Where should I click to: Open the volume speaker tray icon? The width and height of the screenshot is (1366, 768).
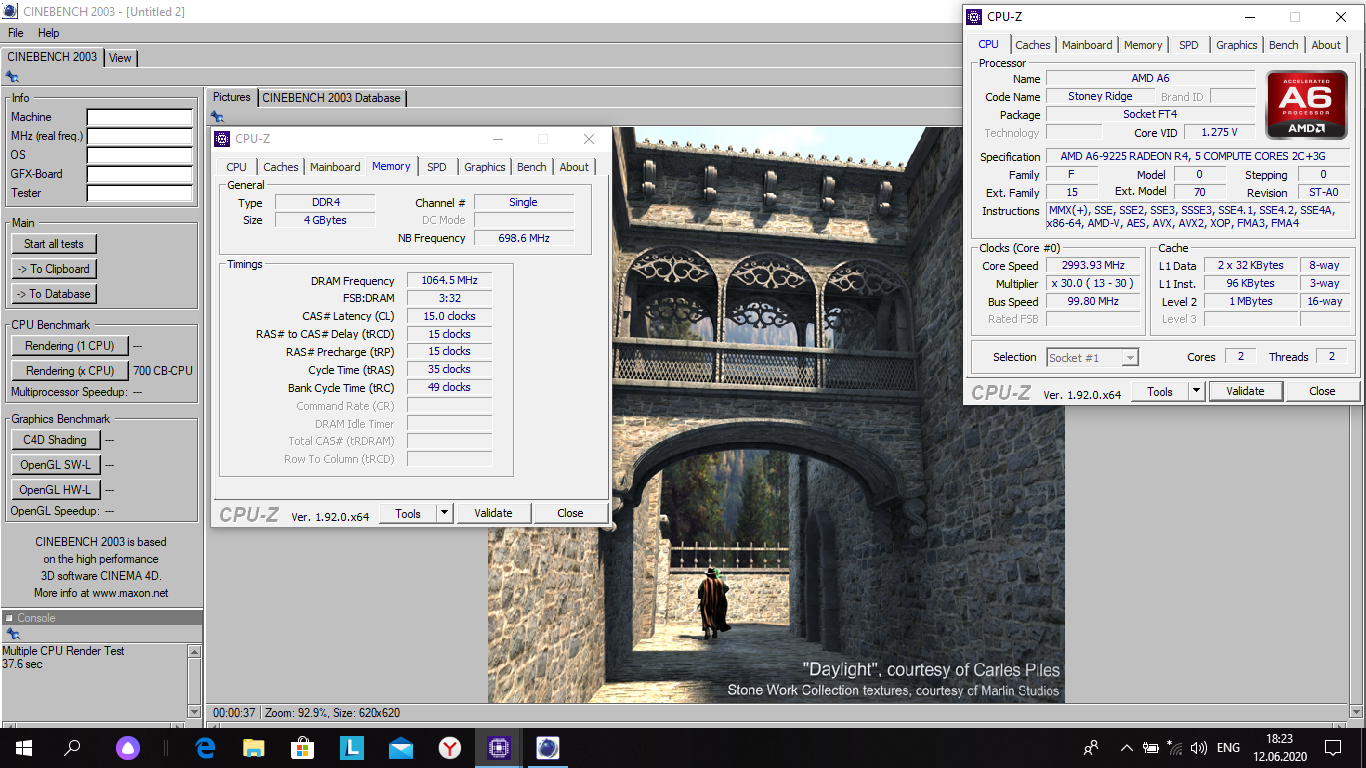tap(1199, 748)
